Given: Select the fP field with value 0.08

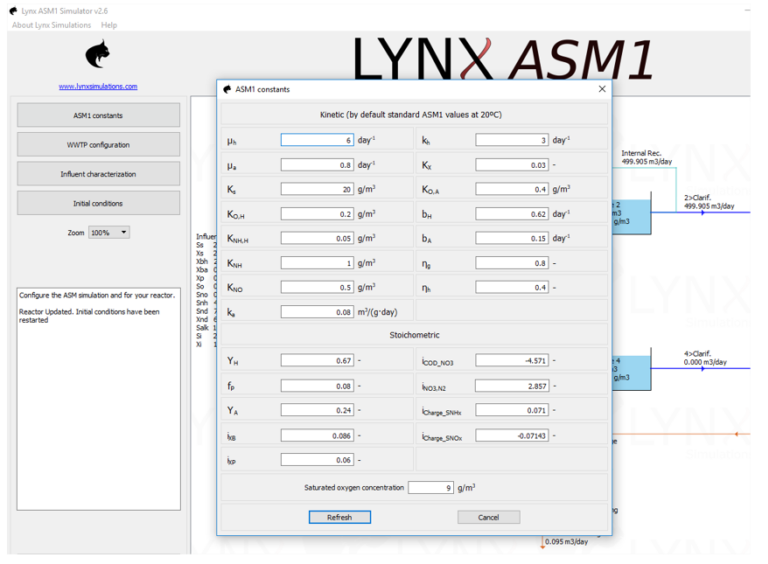Looking at the screenshot, I should pos(317,386).
